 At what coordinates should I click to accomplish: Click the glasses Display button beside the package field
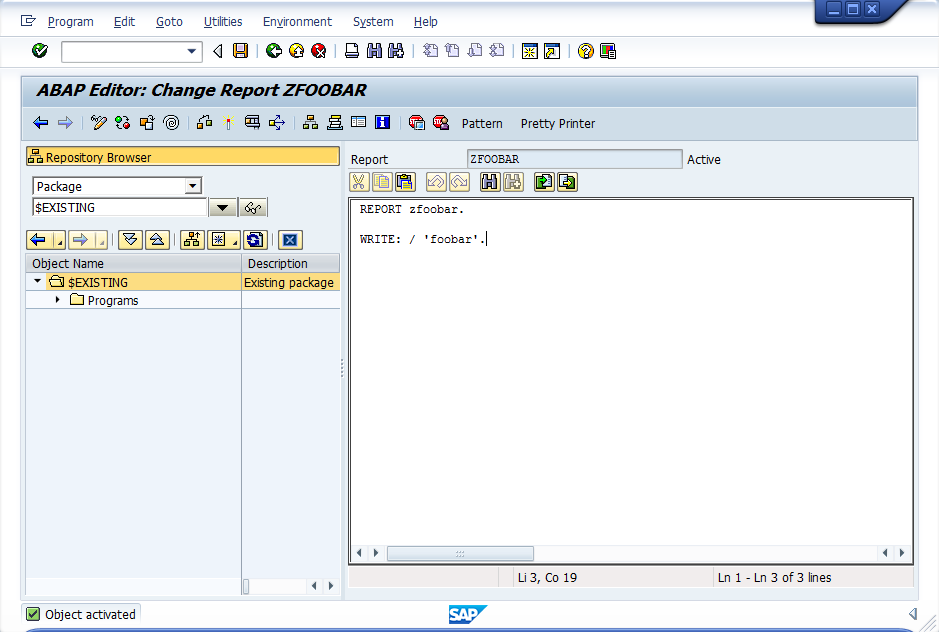[x=253, y=208]
